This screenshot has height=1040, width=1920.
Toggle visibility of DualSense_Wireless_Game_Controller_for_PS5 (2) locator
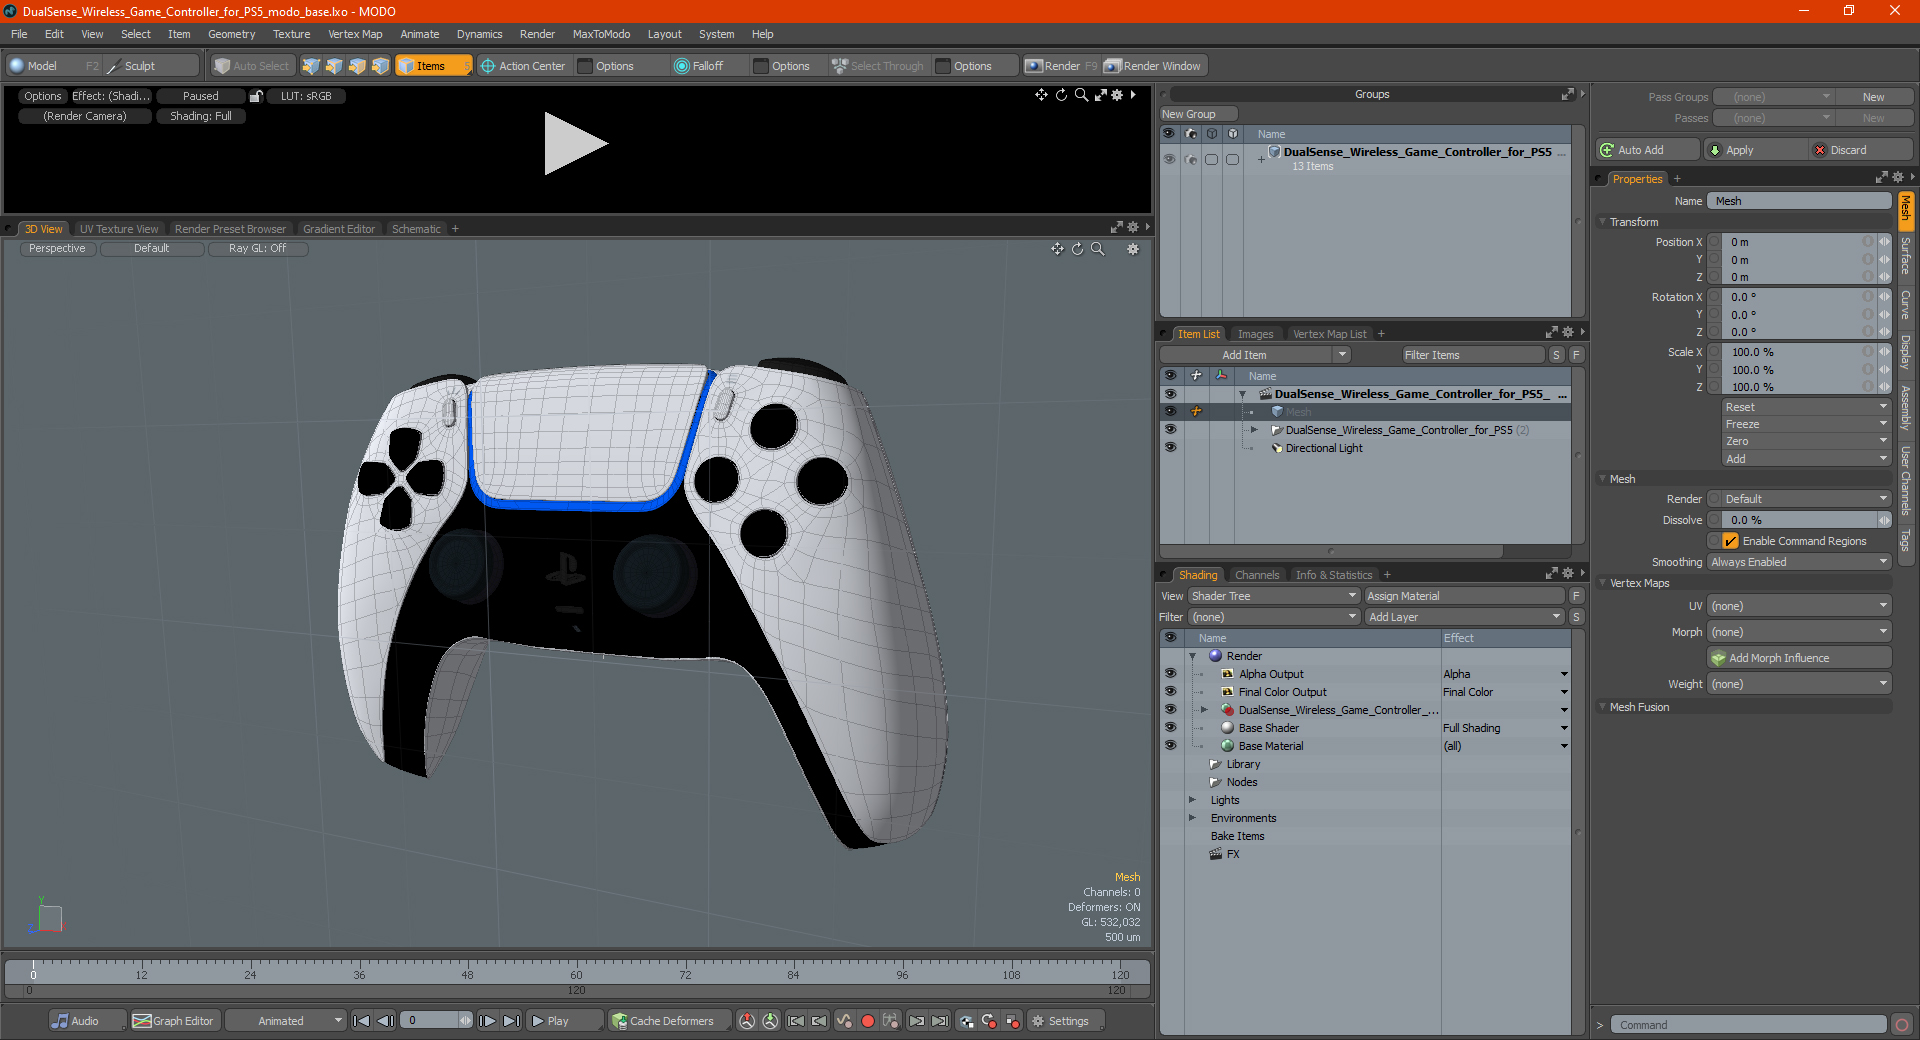coord(1170,430)
